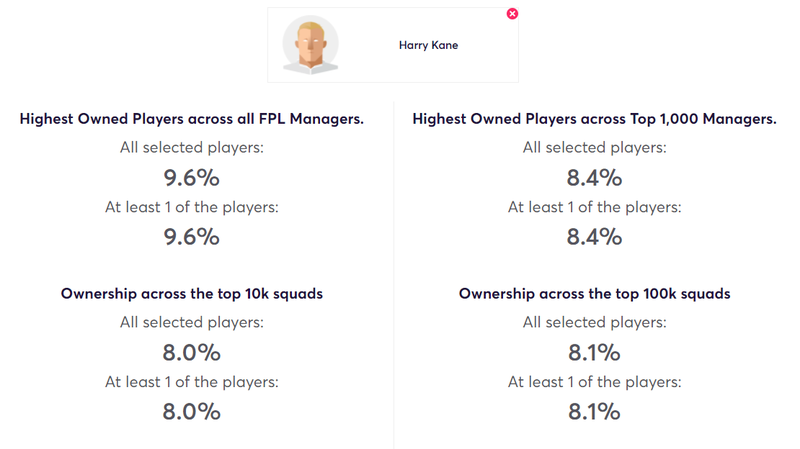This screenshot has width=800, height=449.
Task: Click 'At least 1 of the players' under Top 1,000
Action: (594, 207)
